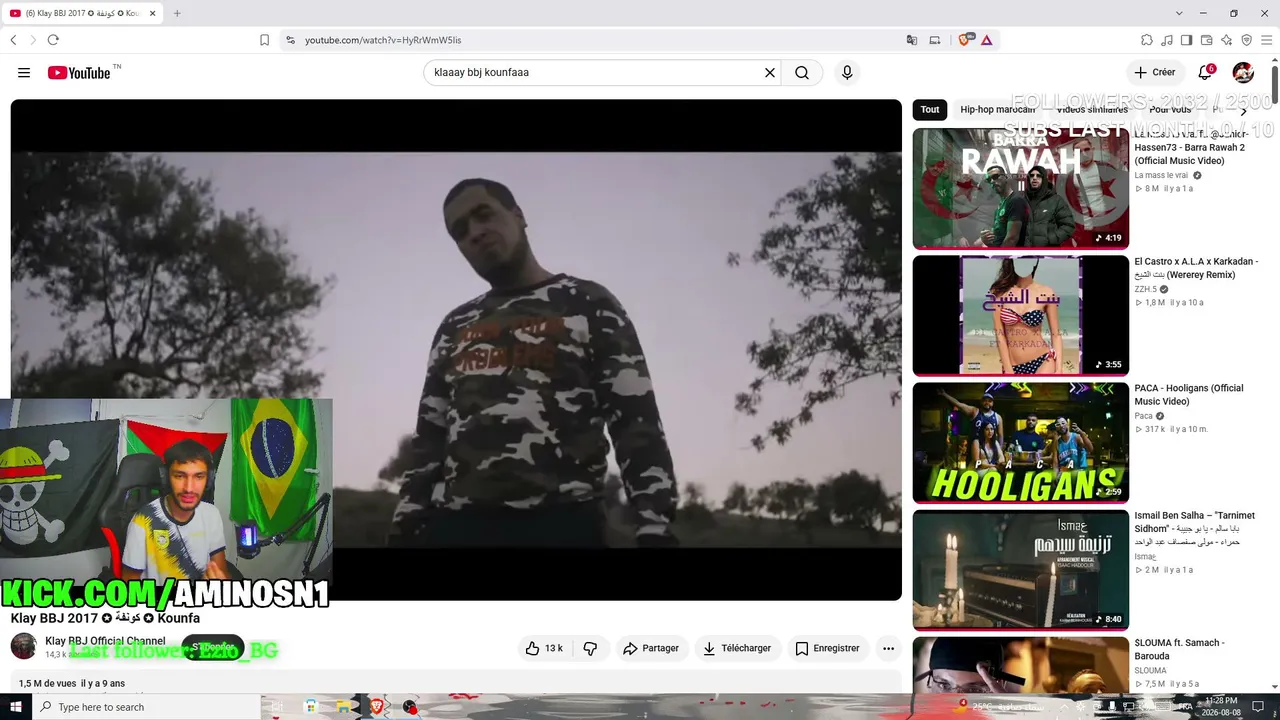Screen dimensions: 1280x720
Task: Open the PACA Hooligans video thumbnail
Action: point(1020,443)
